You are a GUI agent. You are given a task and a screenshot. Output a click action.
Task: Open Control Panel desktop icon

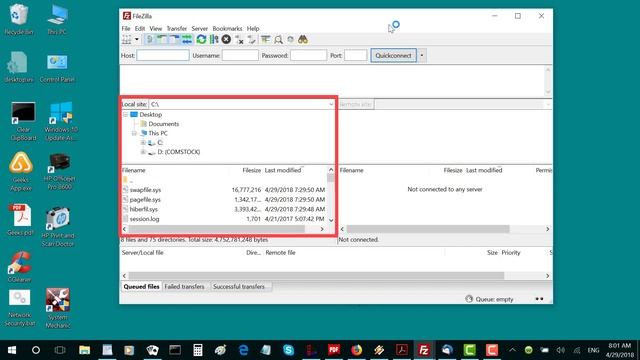coord(57,67)
